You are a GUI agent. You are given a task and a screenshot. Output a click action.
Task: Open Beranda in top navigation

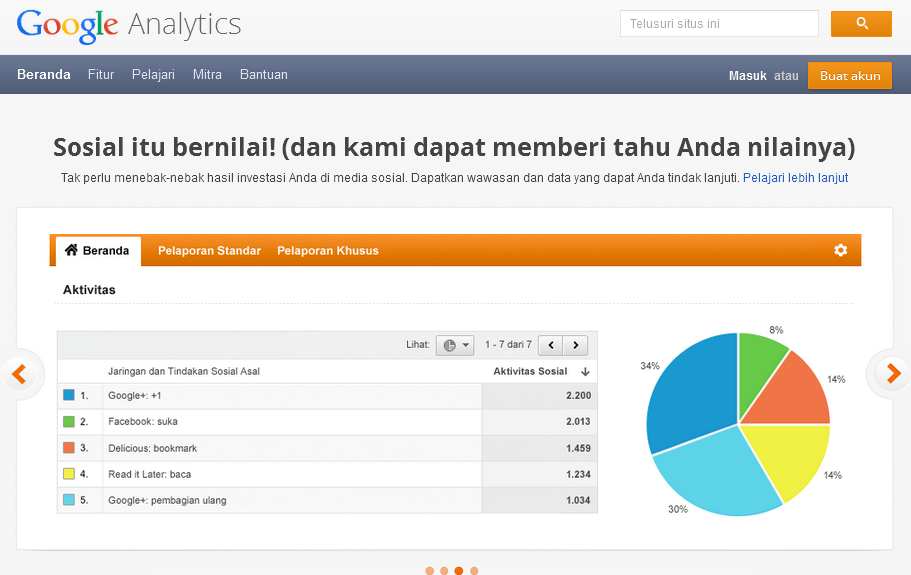(44, 74)
